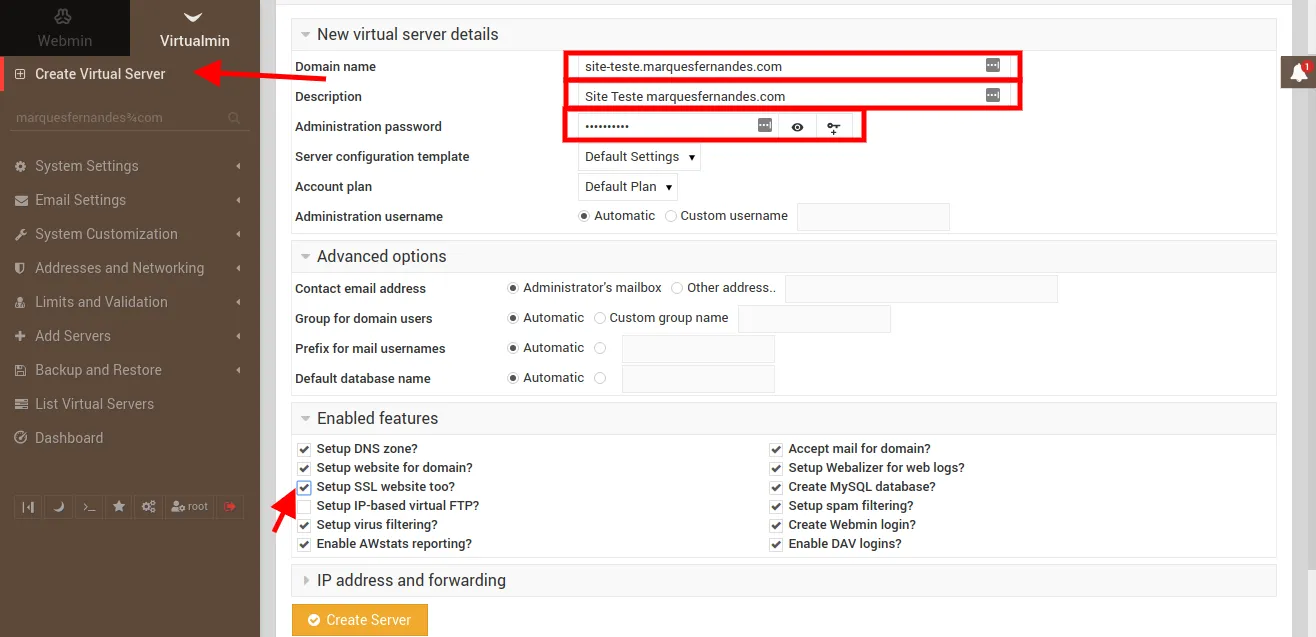Open Add Servers menu item
Image resolution: width=1316 pixels, height=637 pixels.
point(73,336)
